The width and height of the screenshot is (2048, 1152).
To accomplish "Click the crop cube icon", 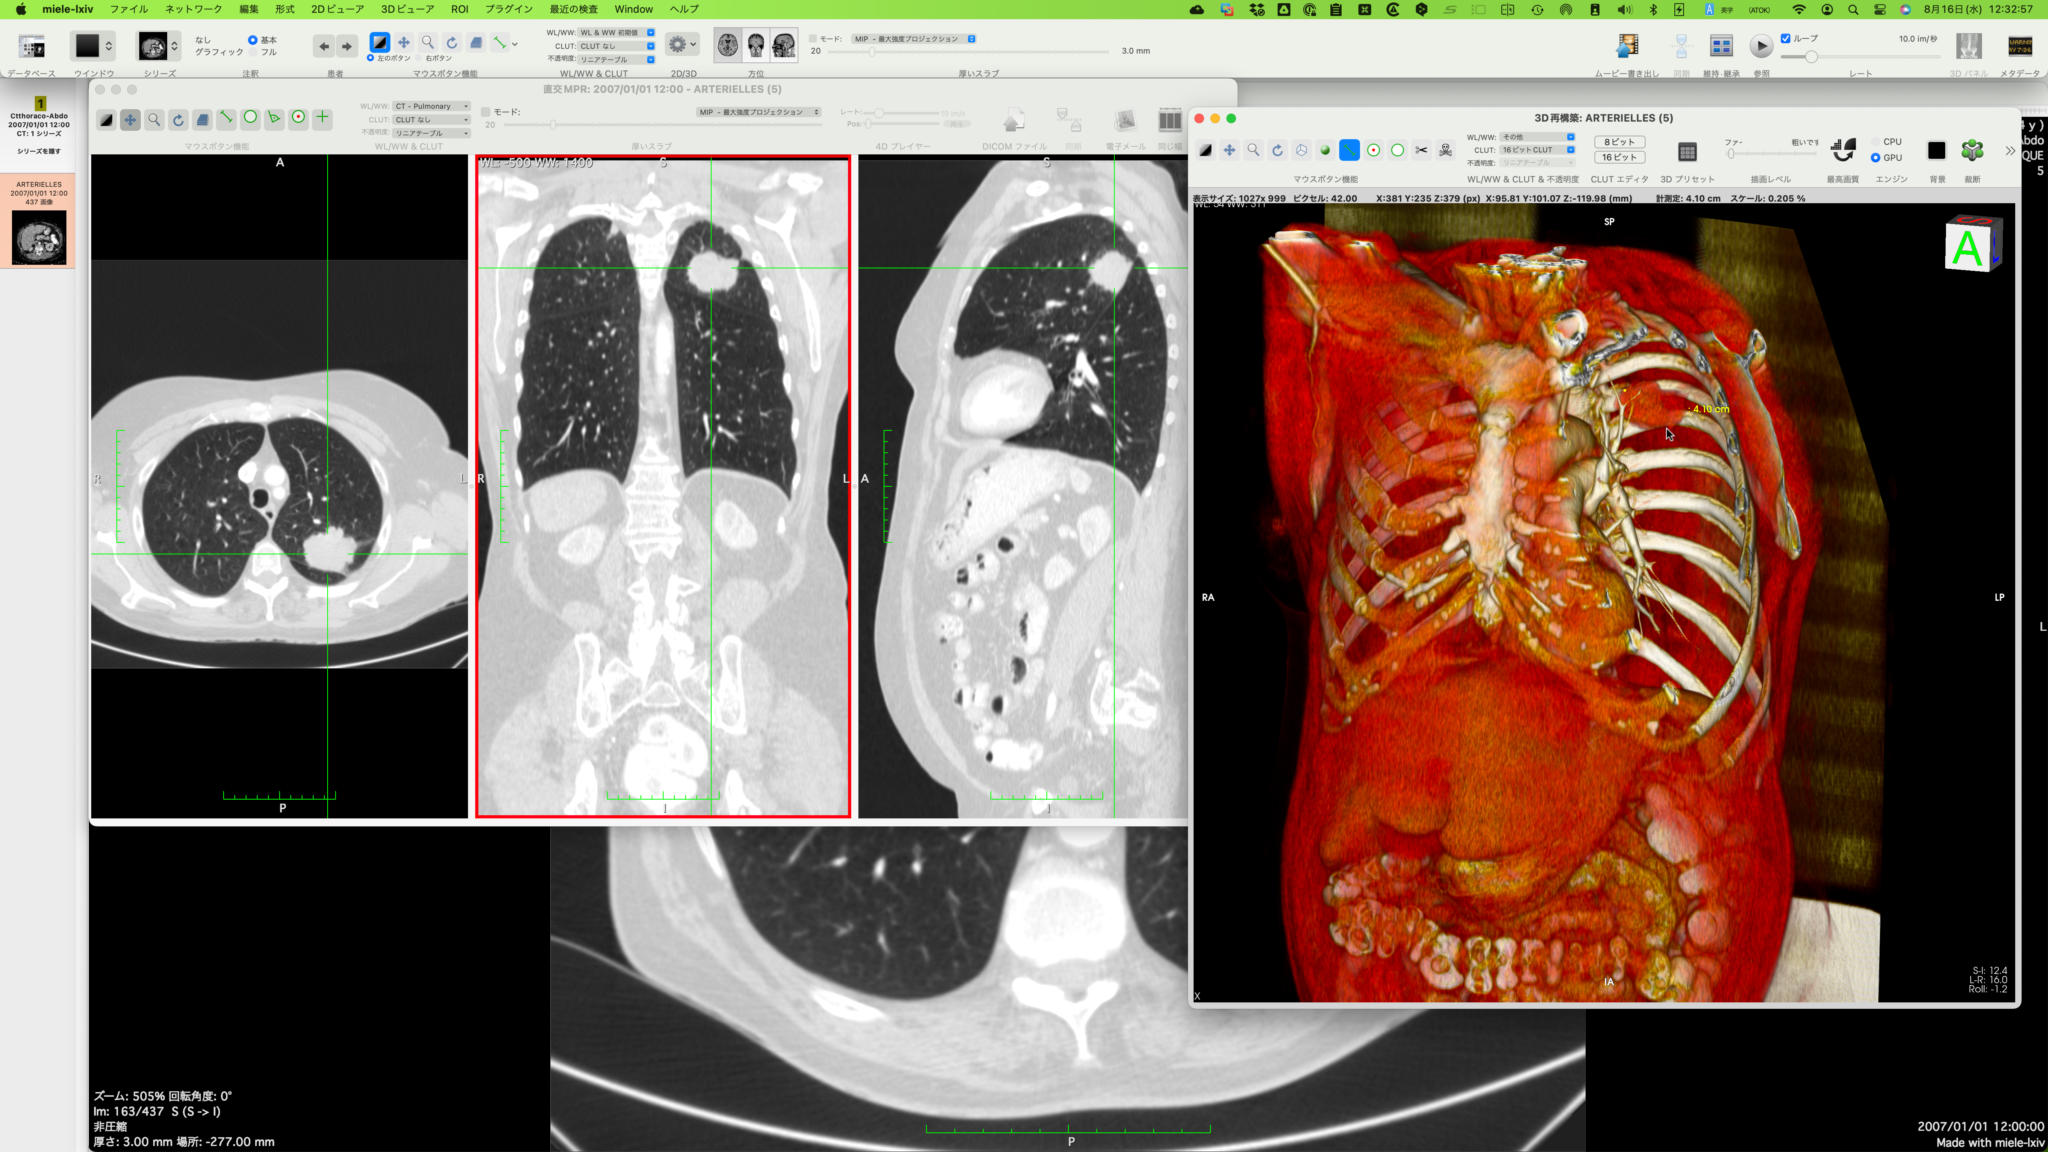I will tap(1971, 150).
